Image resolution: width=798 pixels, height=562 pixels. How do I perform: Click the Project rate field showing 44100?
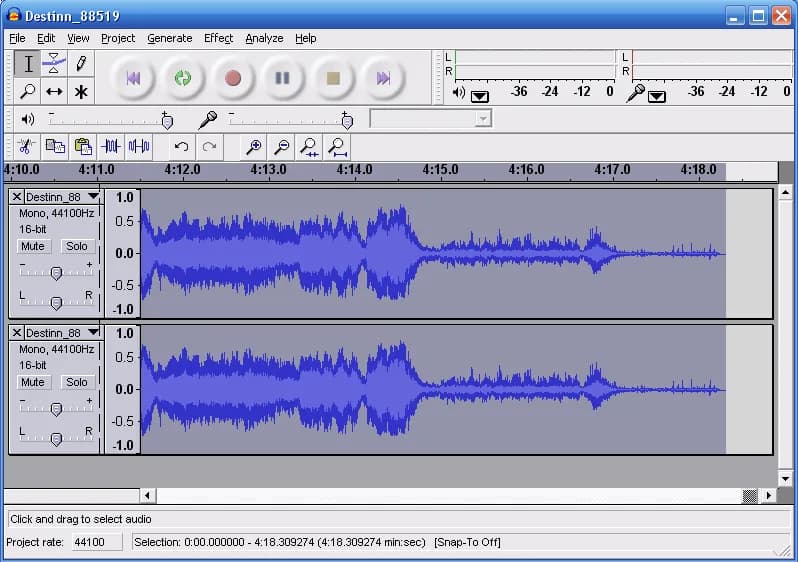[x=96, y=542]
